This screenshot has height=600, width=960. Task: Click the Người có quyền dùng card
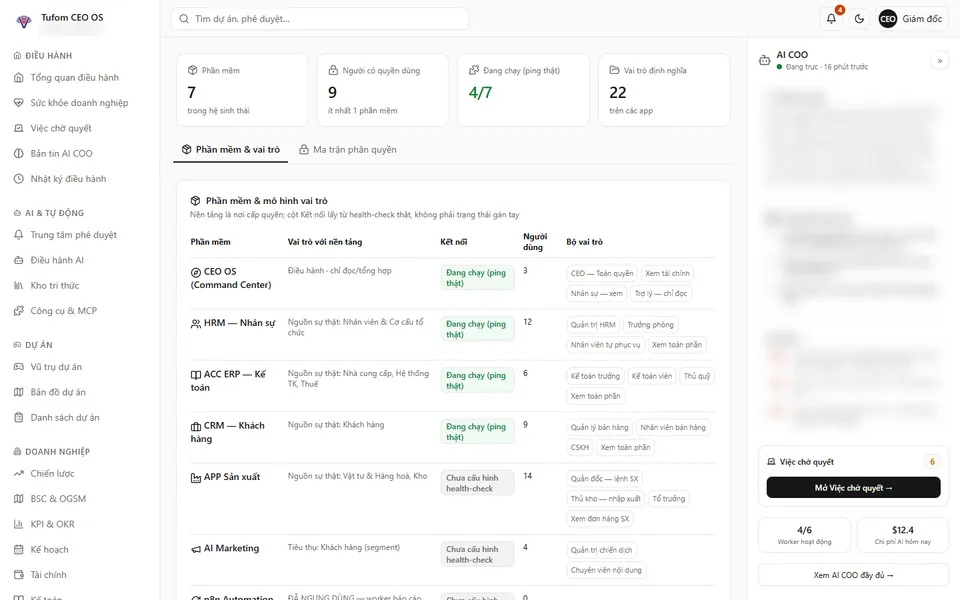click(383, 90)
